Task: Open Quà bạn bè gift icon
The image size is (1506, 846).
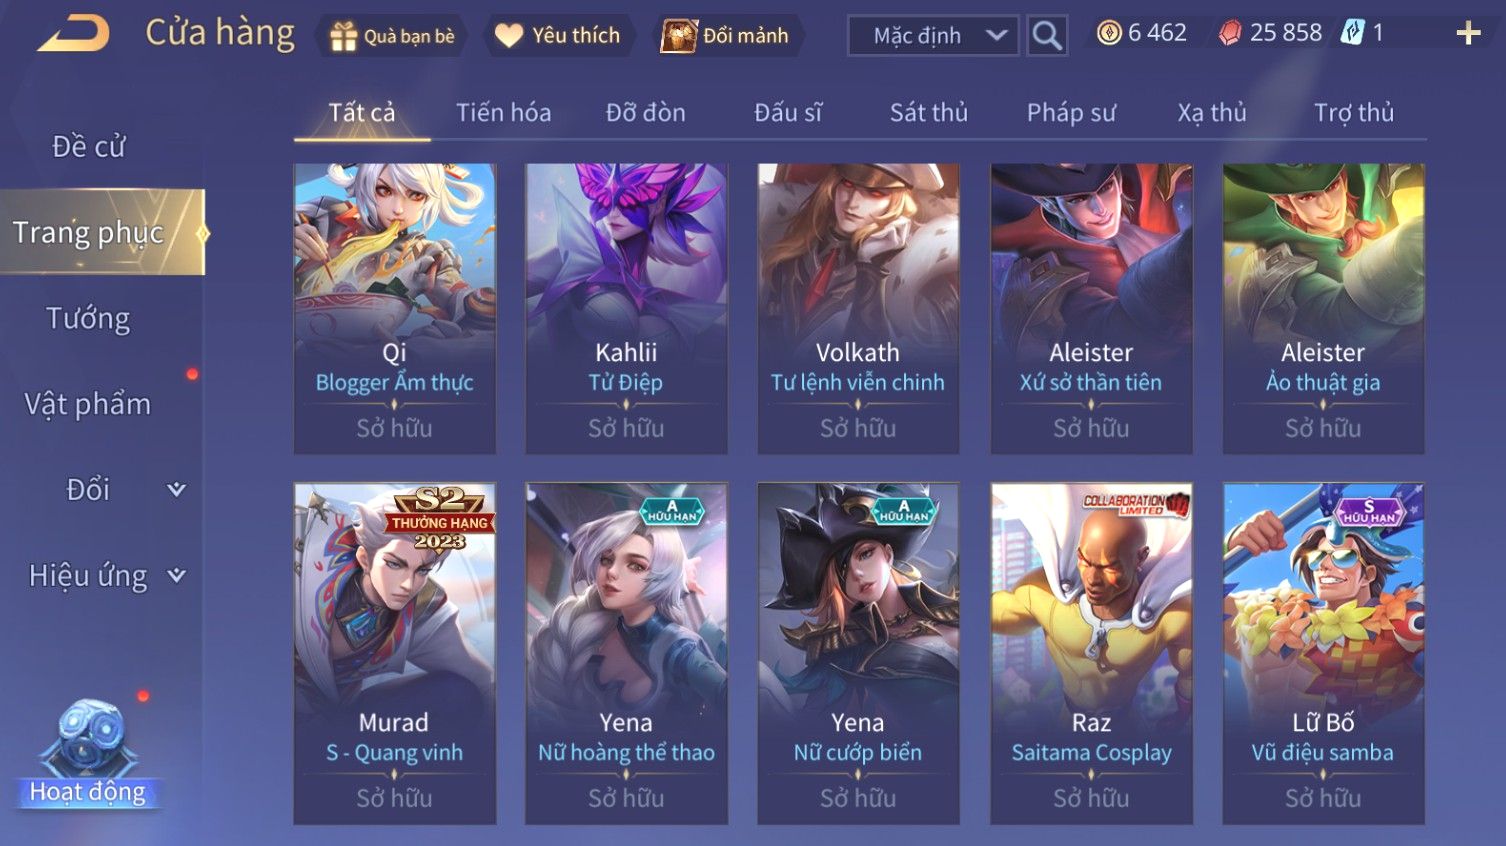Action: 344,36
